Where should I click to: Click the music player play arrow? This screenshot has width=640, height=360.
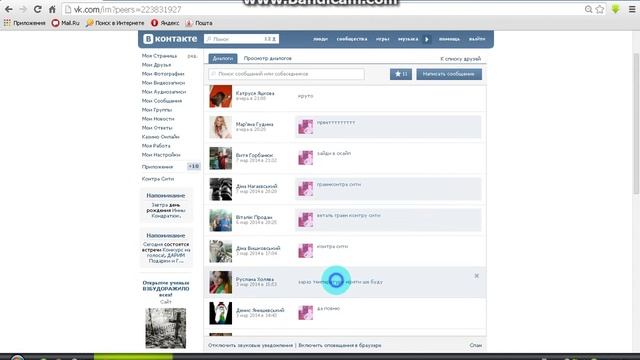click(427, 39)
